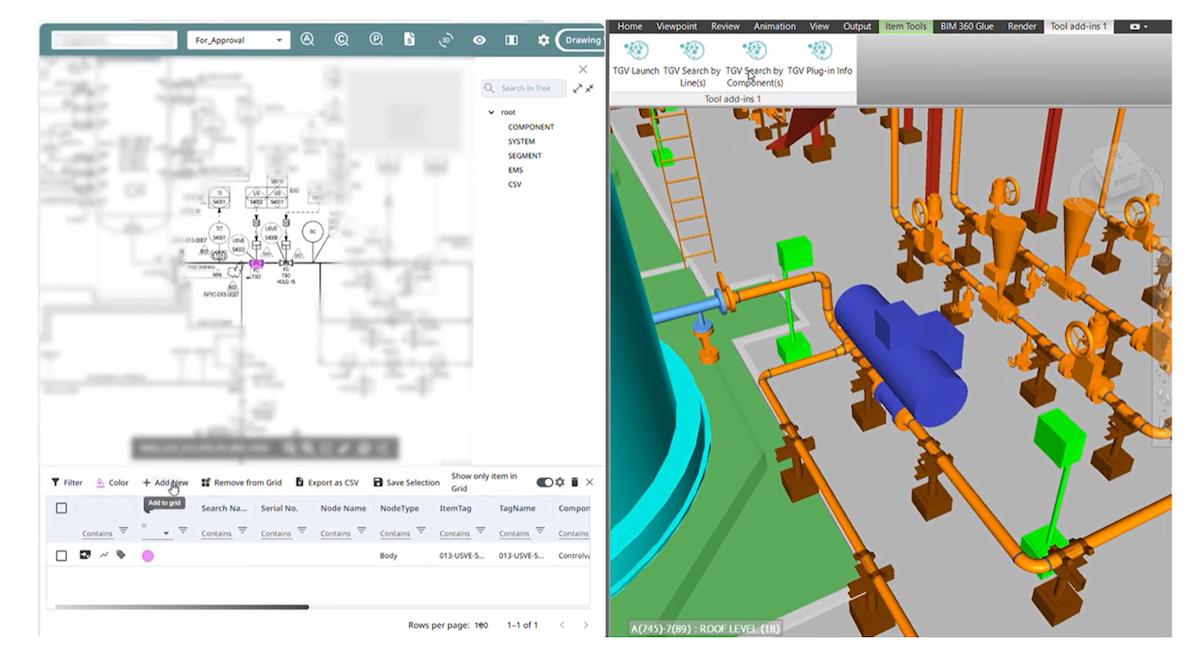The width and height of the screenshot is (1200, 654).
Task: Open the BIM 360 Glue tab
Action: click(x=966, y=26)
